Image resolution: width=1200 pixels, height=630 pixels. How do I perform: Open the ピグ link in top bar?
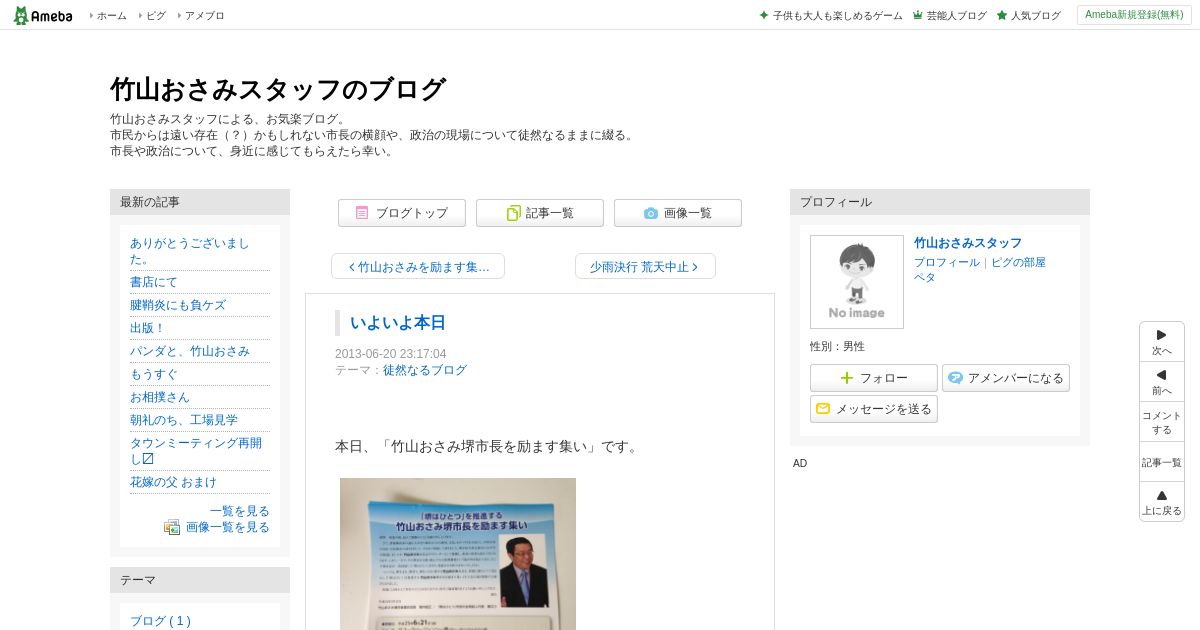156,16
